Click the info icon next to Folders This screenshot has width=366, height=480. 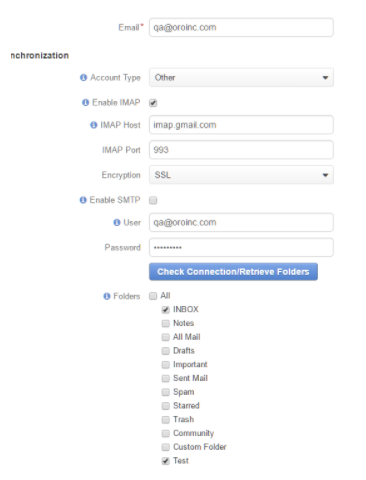(107, 296)
